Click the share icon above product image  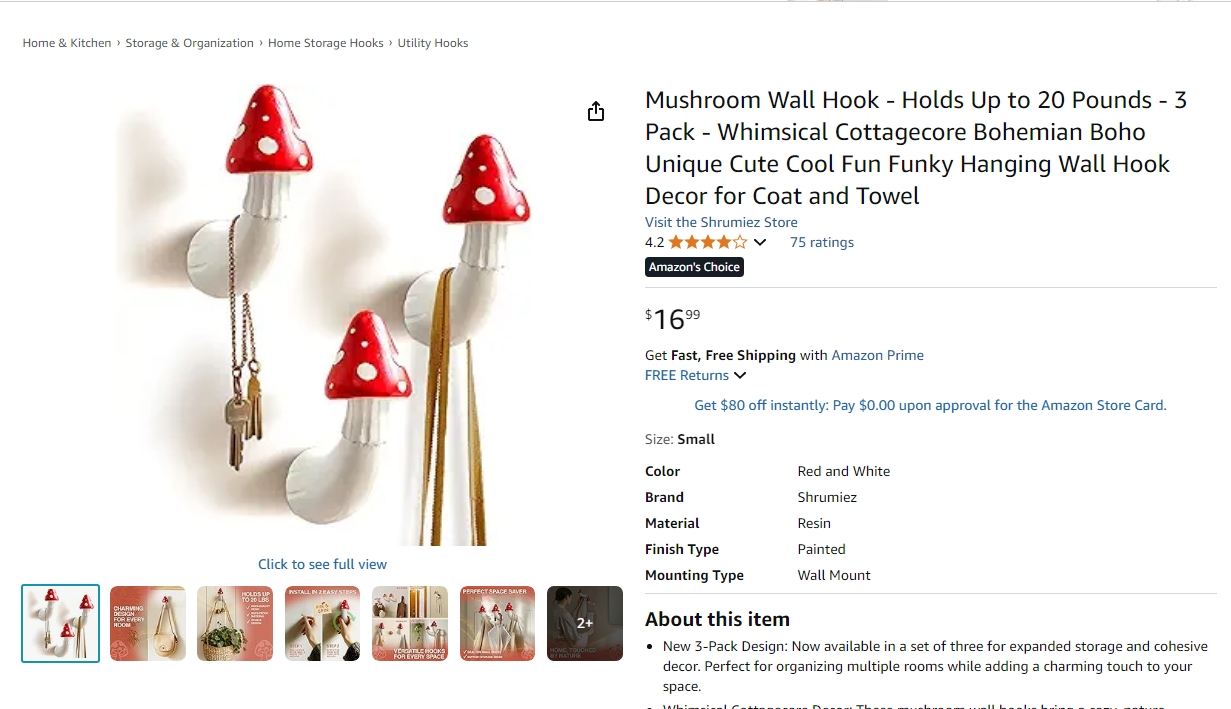(596, 111)
